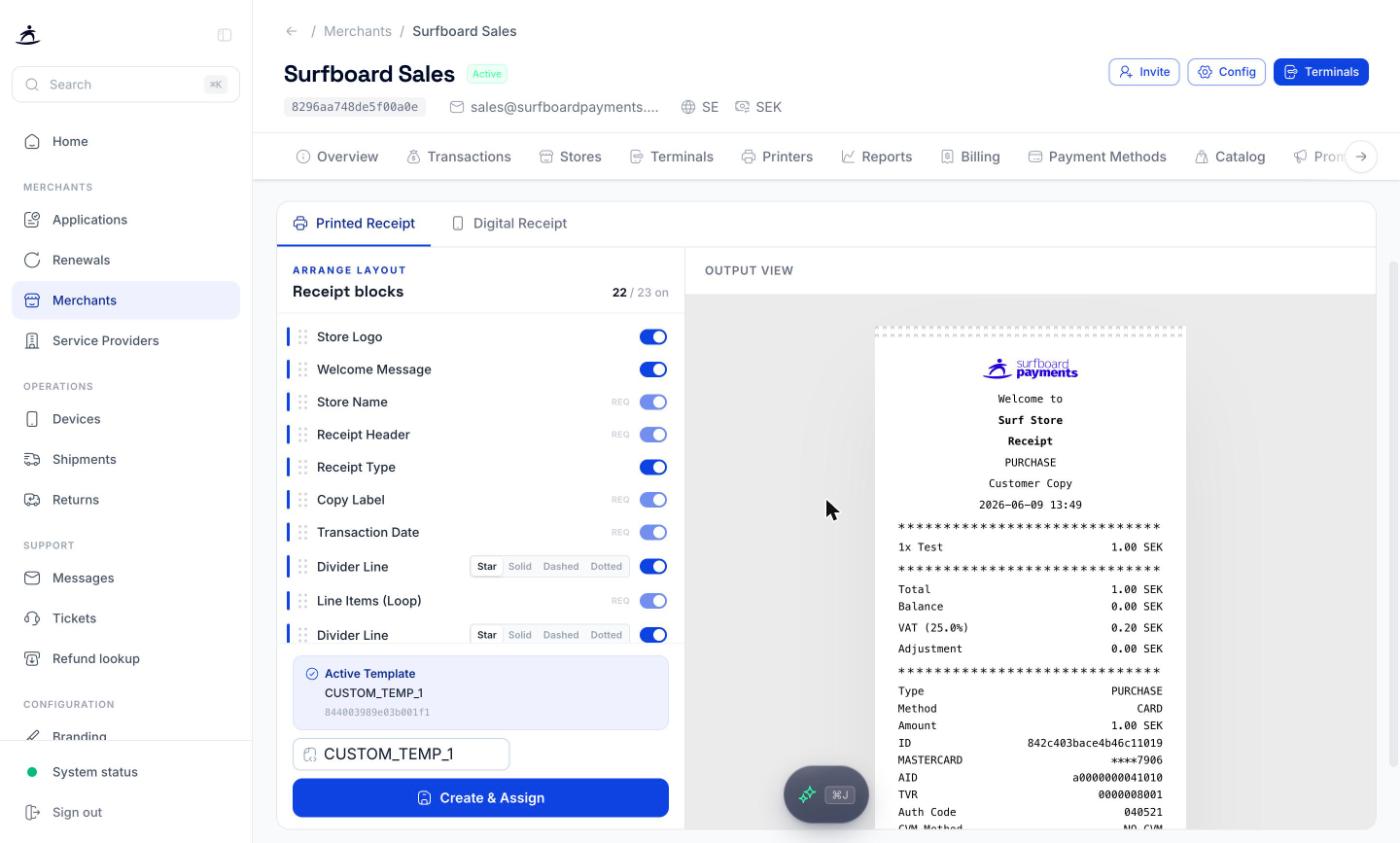Click the Home icon in sidebar
Viewport: 1400px width, 843px height.
click(32, 142)
